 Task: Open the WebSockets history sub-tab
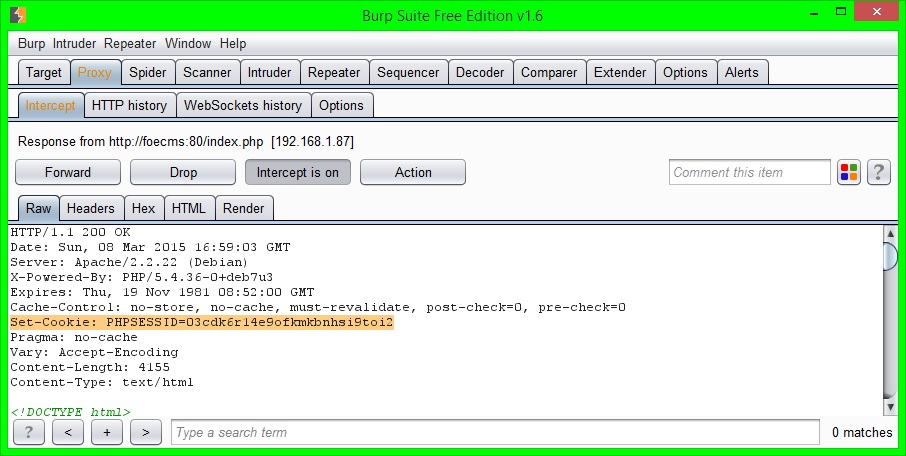243,106
